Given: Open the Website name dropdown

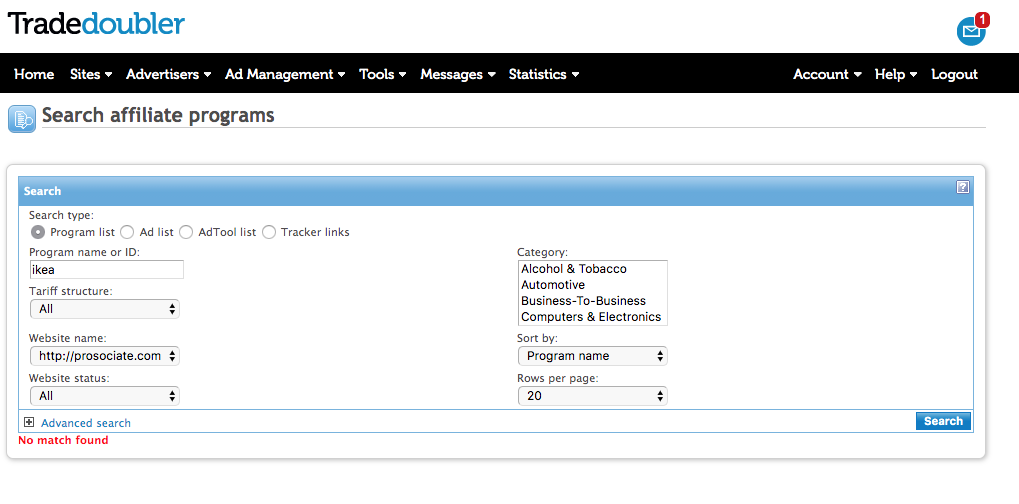Looking at the screenshot, I should point(104,356).
